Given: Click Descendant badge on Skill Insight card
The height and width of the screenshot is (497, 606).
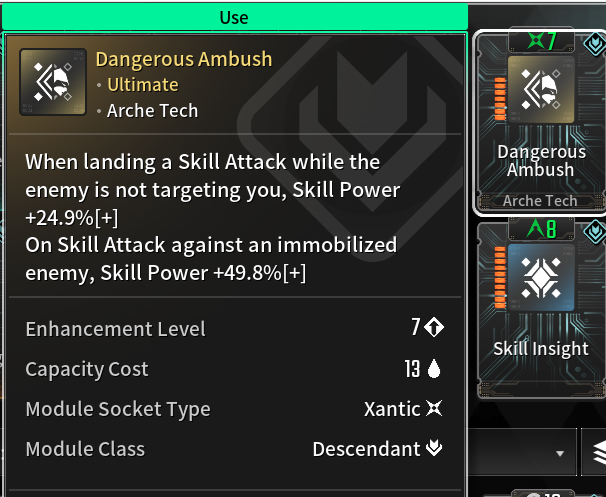Looking at the screenshot, I should pyautogui.click(x=595, y=231).
